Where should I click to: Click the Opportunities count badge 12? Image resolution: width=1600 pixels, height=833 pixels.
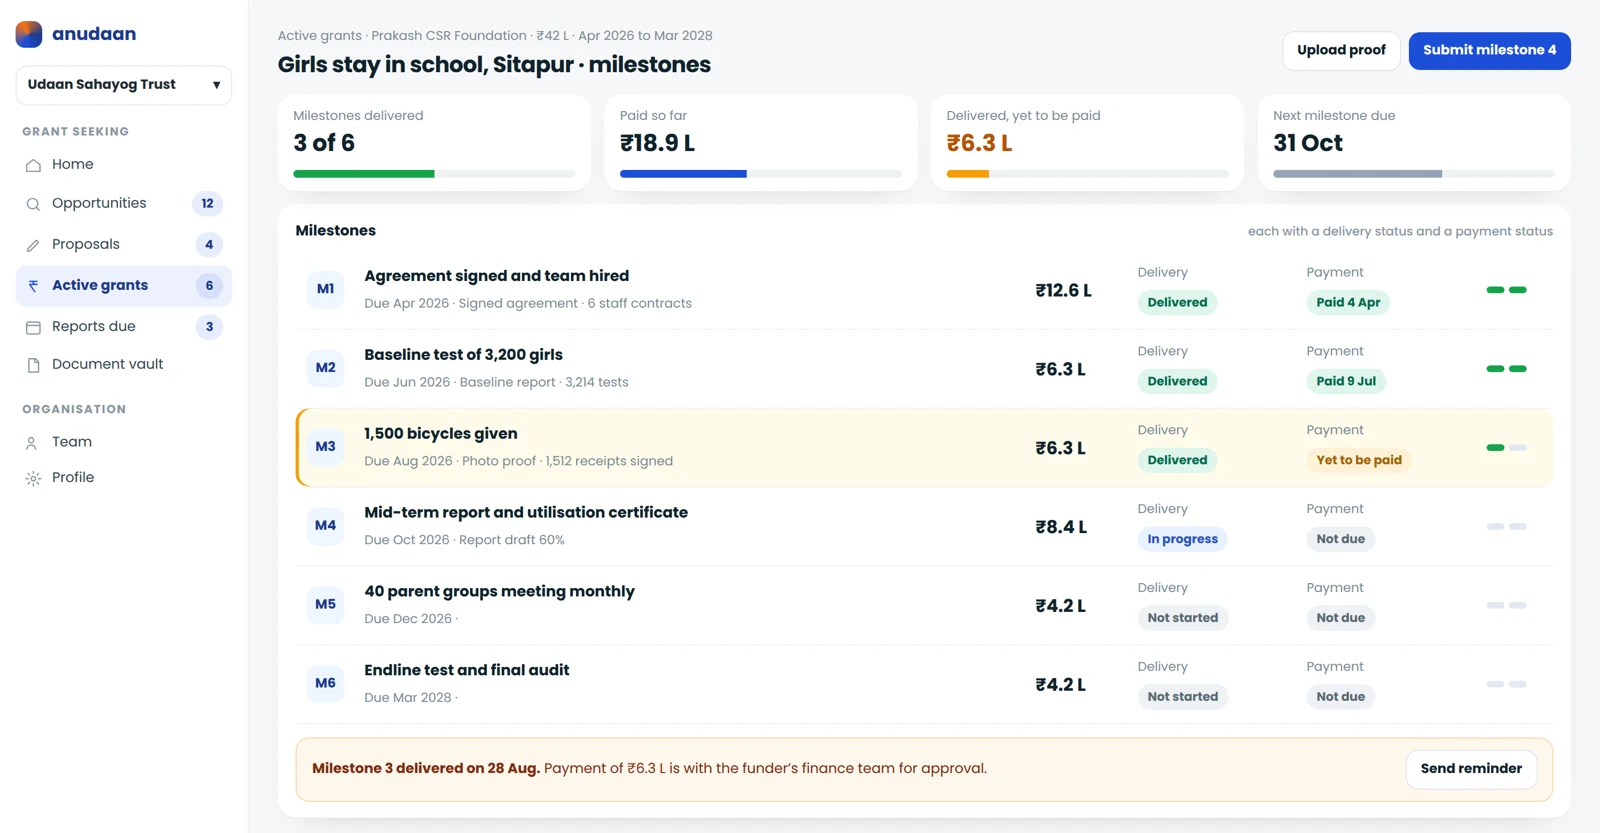[x=207, y=204]
